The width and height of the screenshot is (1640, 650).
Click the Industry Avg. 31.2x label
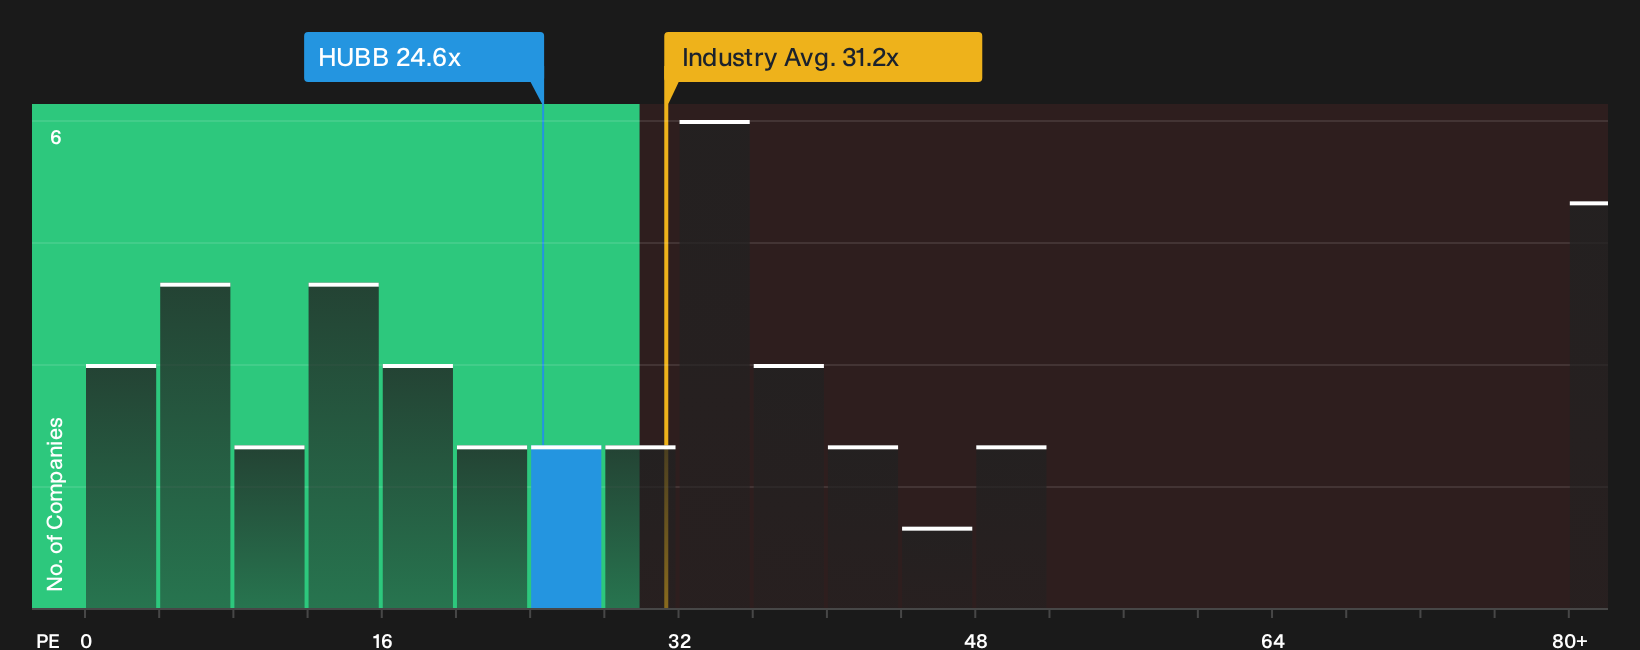tap(823, 57)
